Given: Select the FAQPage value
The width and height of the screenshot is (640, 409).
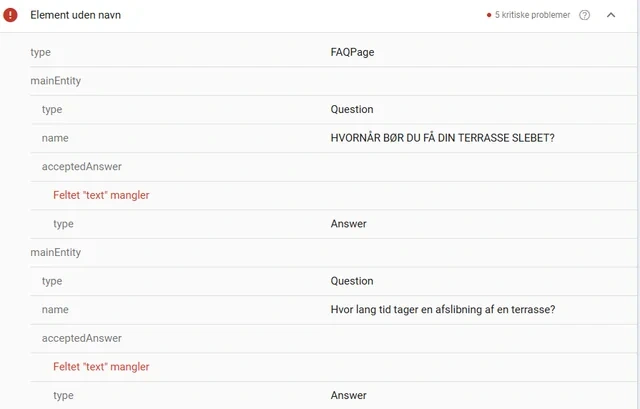Looking at the screenshot, I should point(352,52).
